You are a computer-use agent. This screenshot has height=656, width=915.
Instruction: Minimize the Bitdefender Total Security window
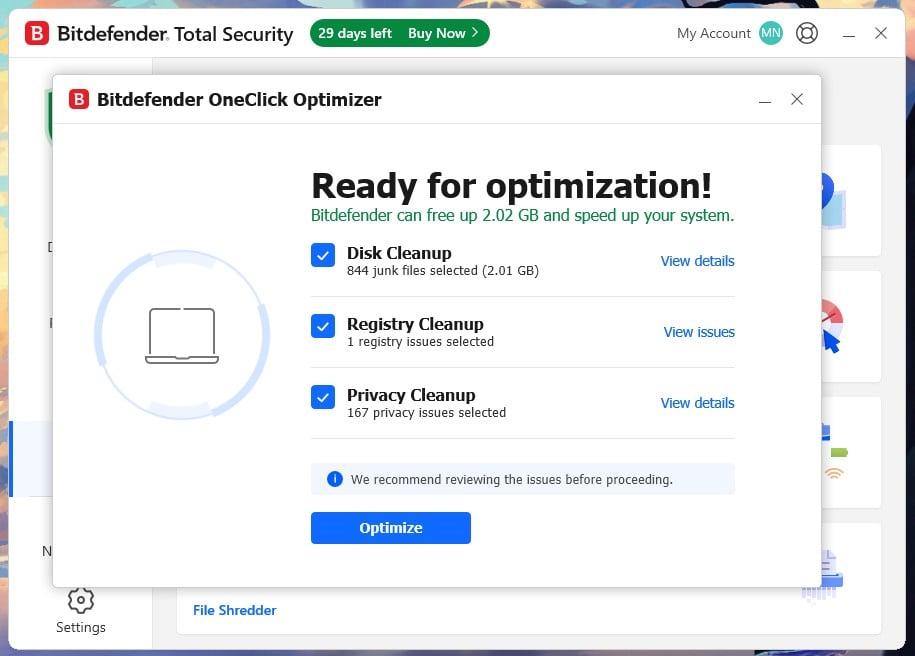click(x=849, y=34)
